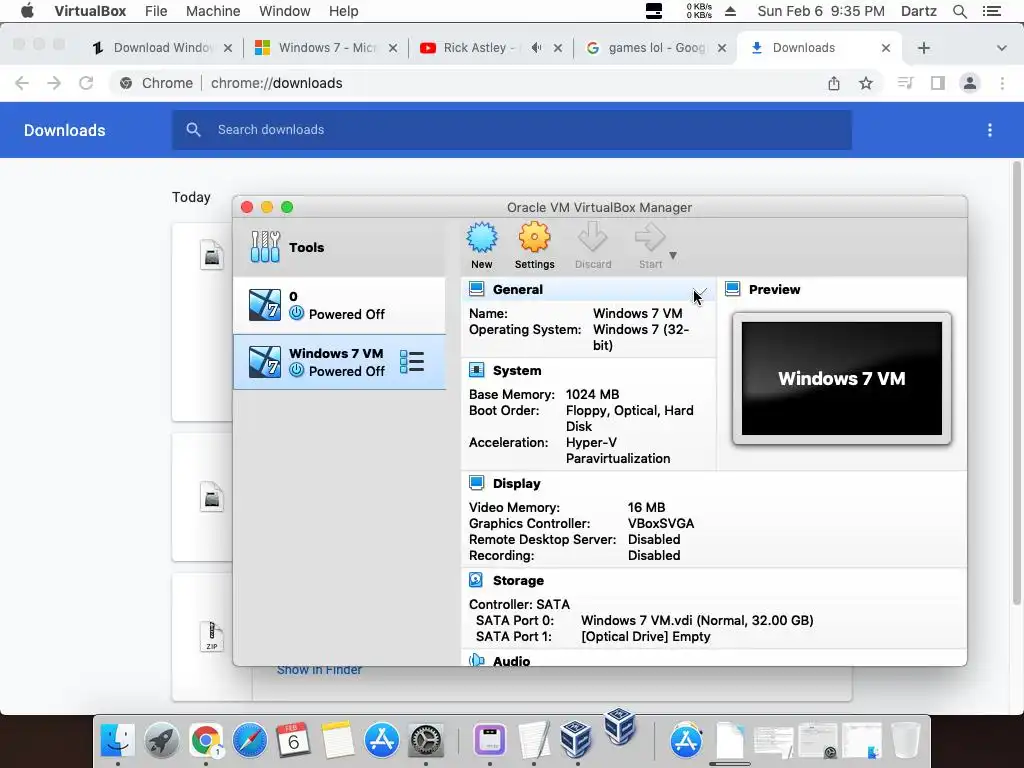
Task: Open the Apple menu
Action: tap(27, 11)
